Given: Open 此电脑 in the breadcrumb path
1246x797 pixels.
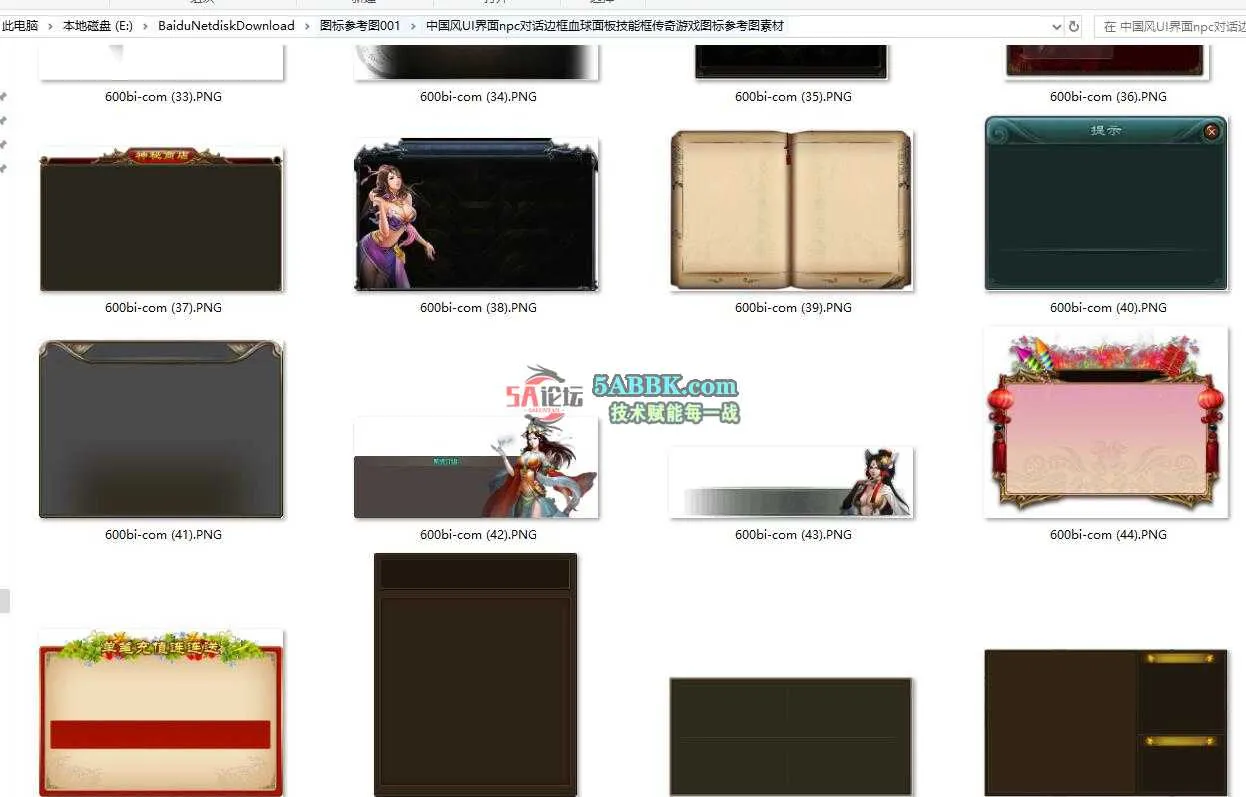Looking at the screenshot, I should coord(20,26).
